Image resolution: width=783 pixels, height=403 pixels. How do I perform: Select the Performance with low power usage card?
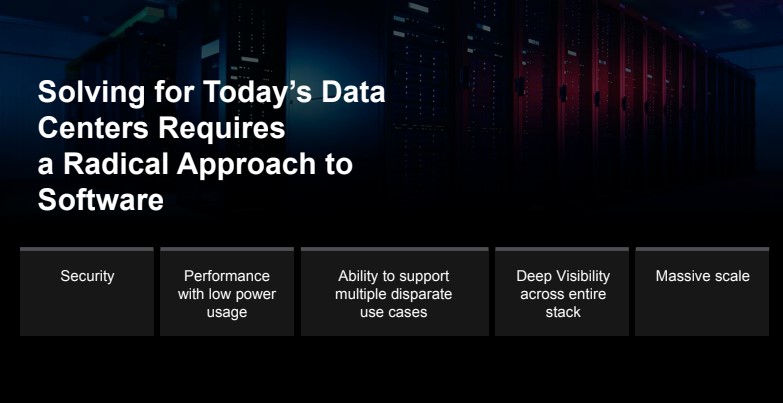[227, 293]
